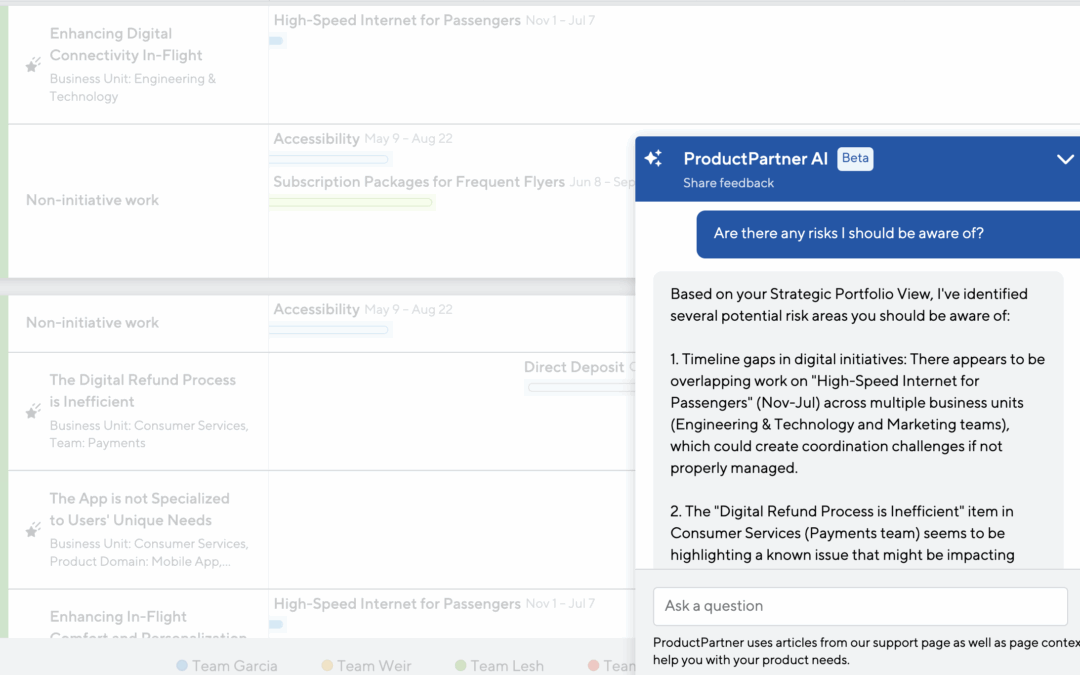
Task: Click the Accessibility progress bar
Action: (x=330, y=158)
